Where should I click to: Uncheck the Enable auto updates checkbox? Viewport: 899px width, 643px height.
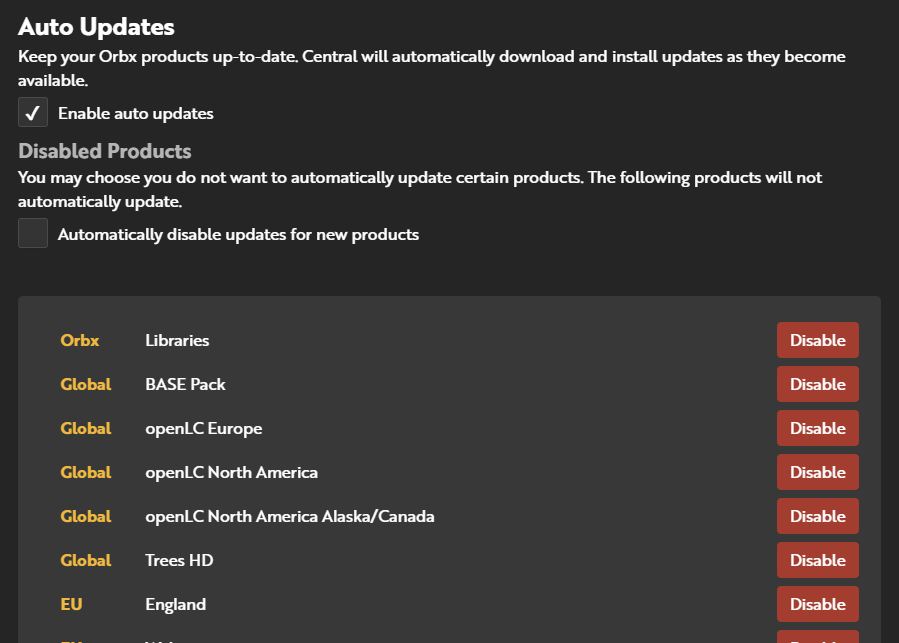[32, 112]
